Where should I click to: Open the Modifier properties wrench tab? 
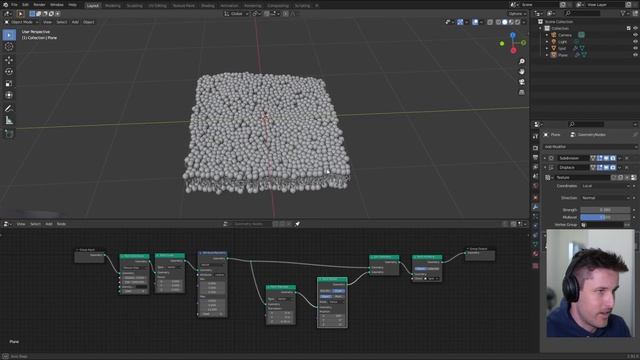click(535, 207)
